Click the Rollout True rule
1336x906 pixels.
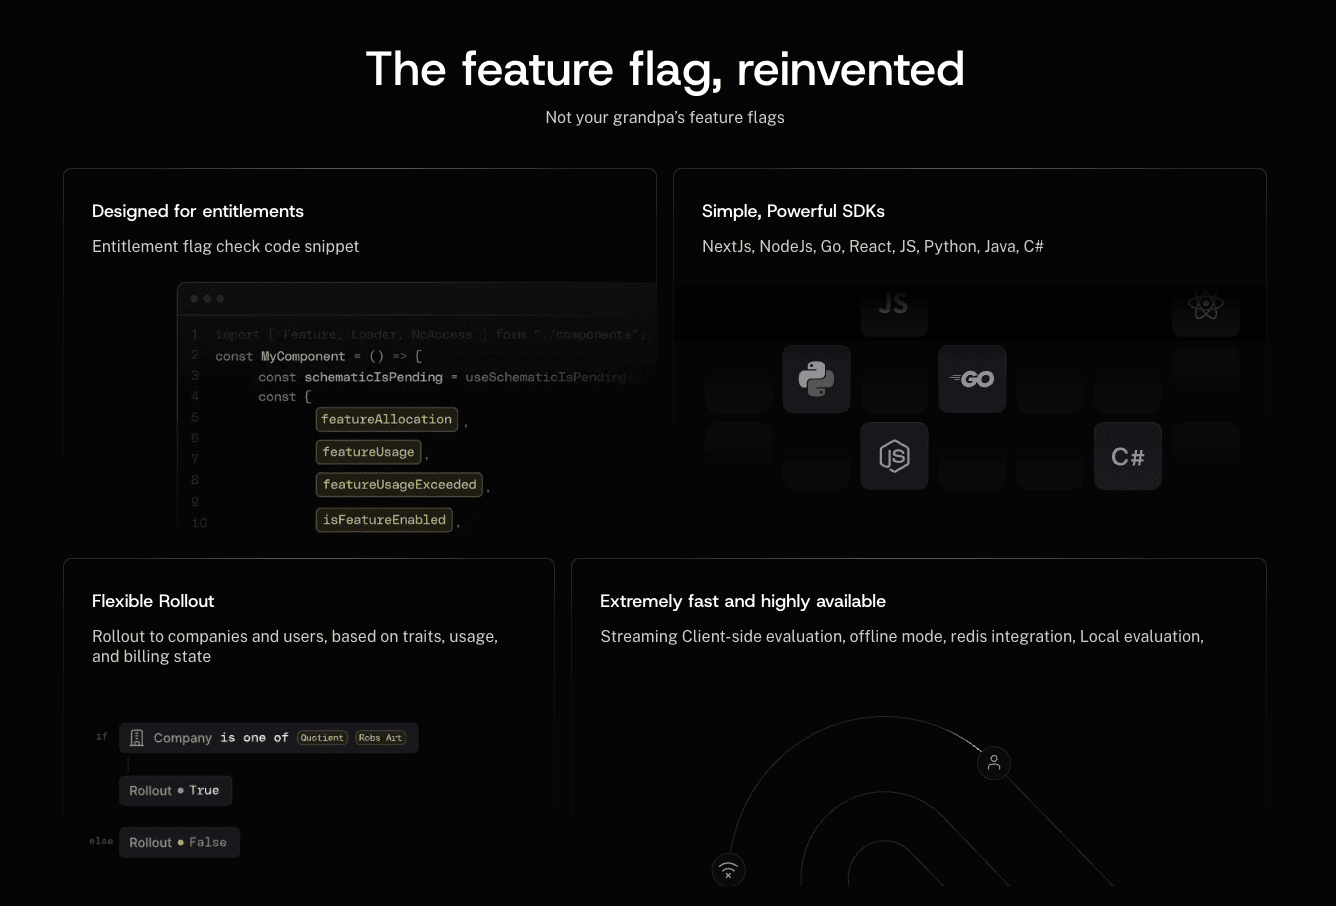point(175,791)
